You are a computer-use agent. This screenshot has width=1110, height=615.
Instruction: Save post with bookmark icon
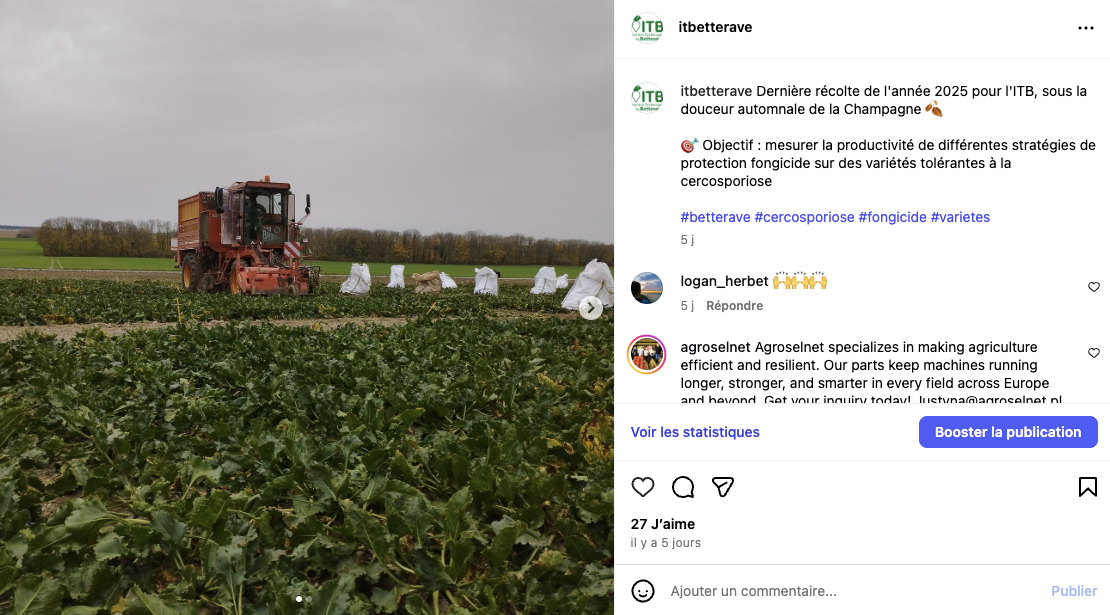coord(1087,487)
